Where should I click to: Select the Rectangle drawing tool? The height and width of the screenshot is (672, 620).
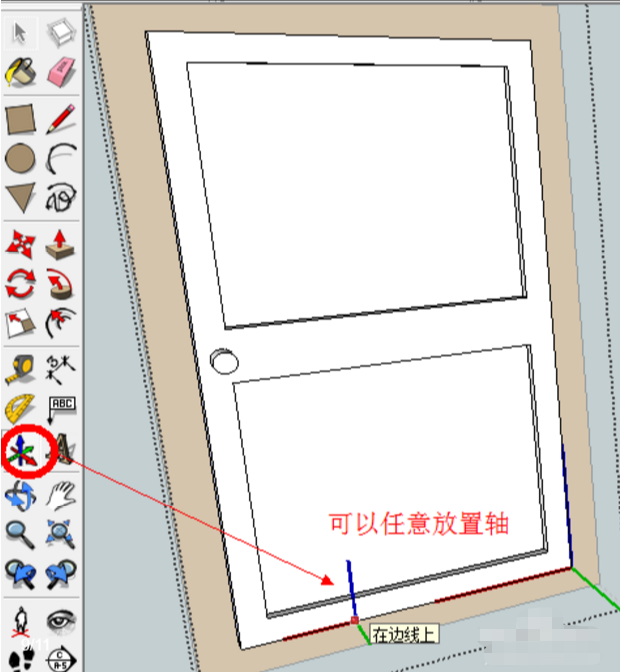click(x=20, y=119)
